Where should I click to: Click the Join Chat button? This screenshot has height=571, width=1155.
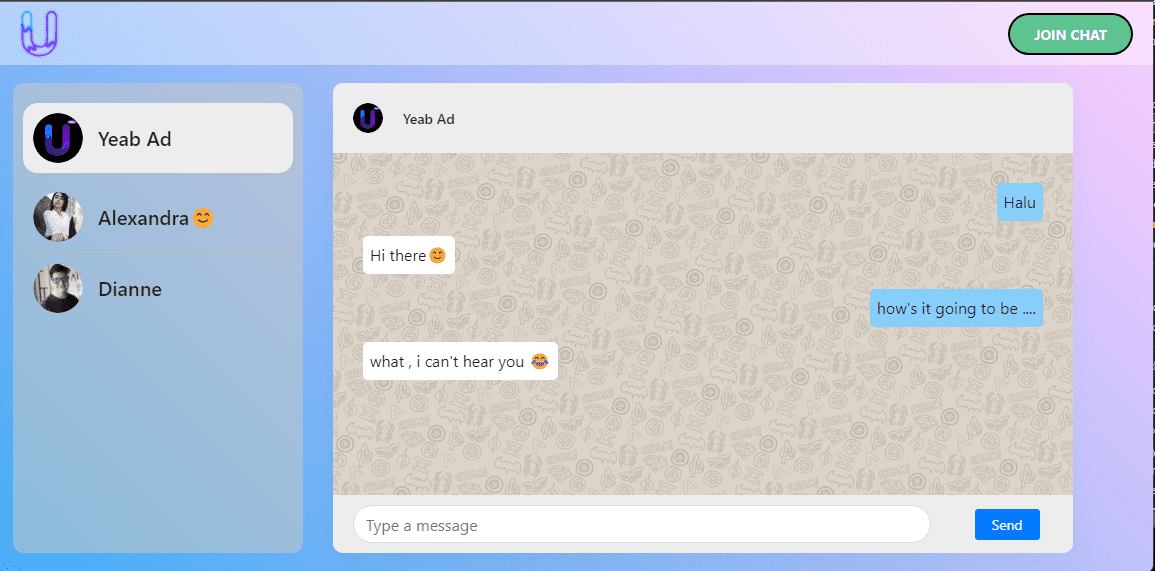click(1070, 35)
